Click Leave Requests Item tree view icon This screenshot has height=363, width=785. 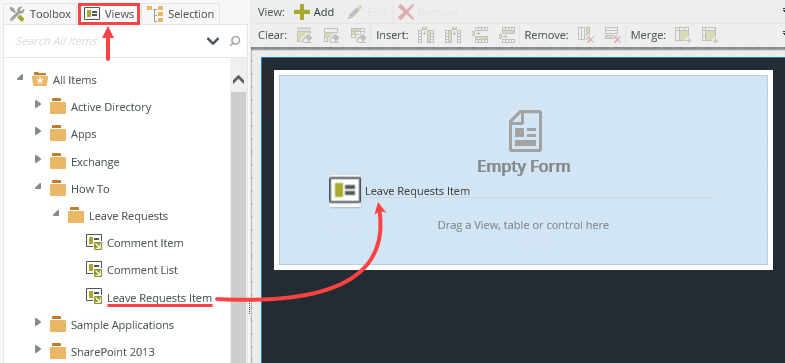(x=94, y=296)
